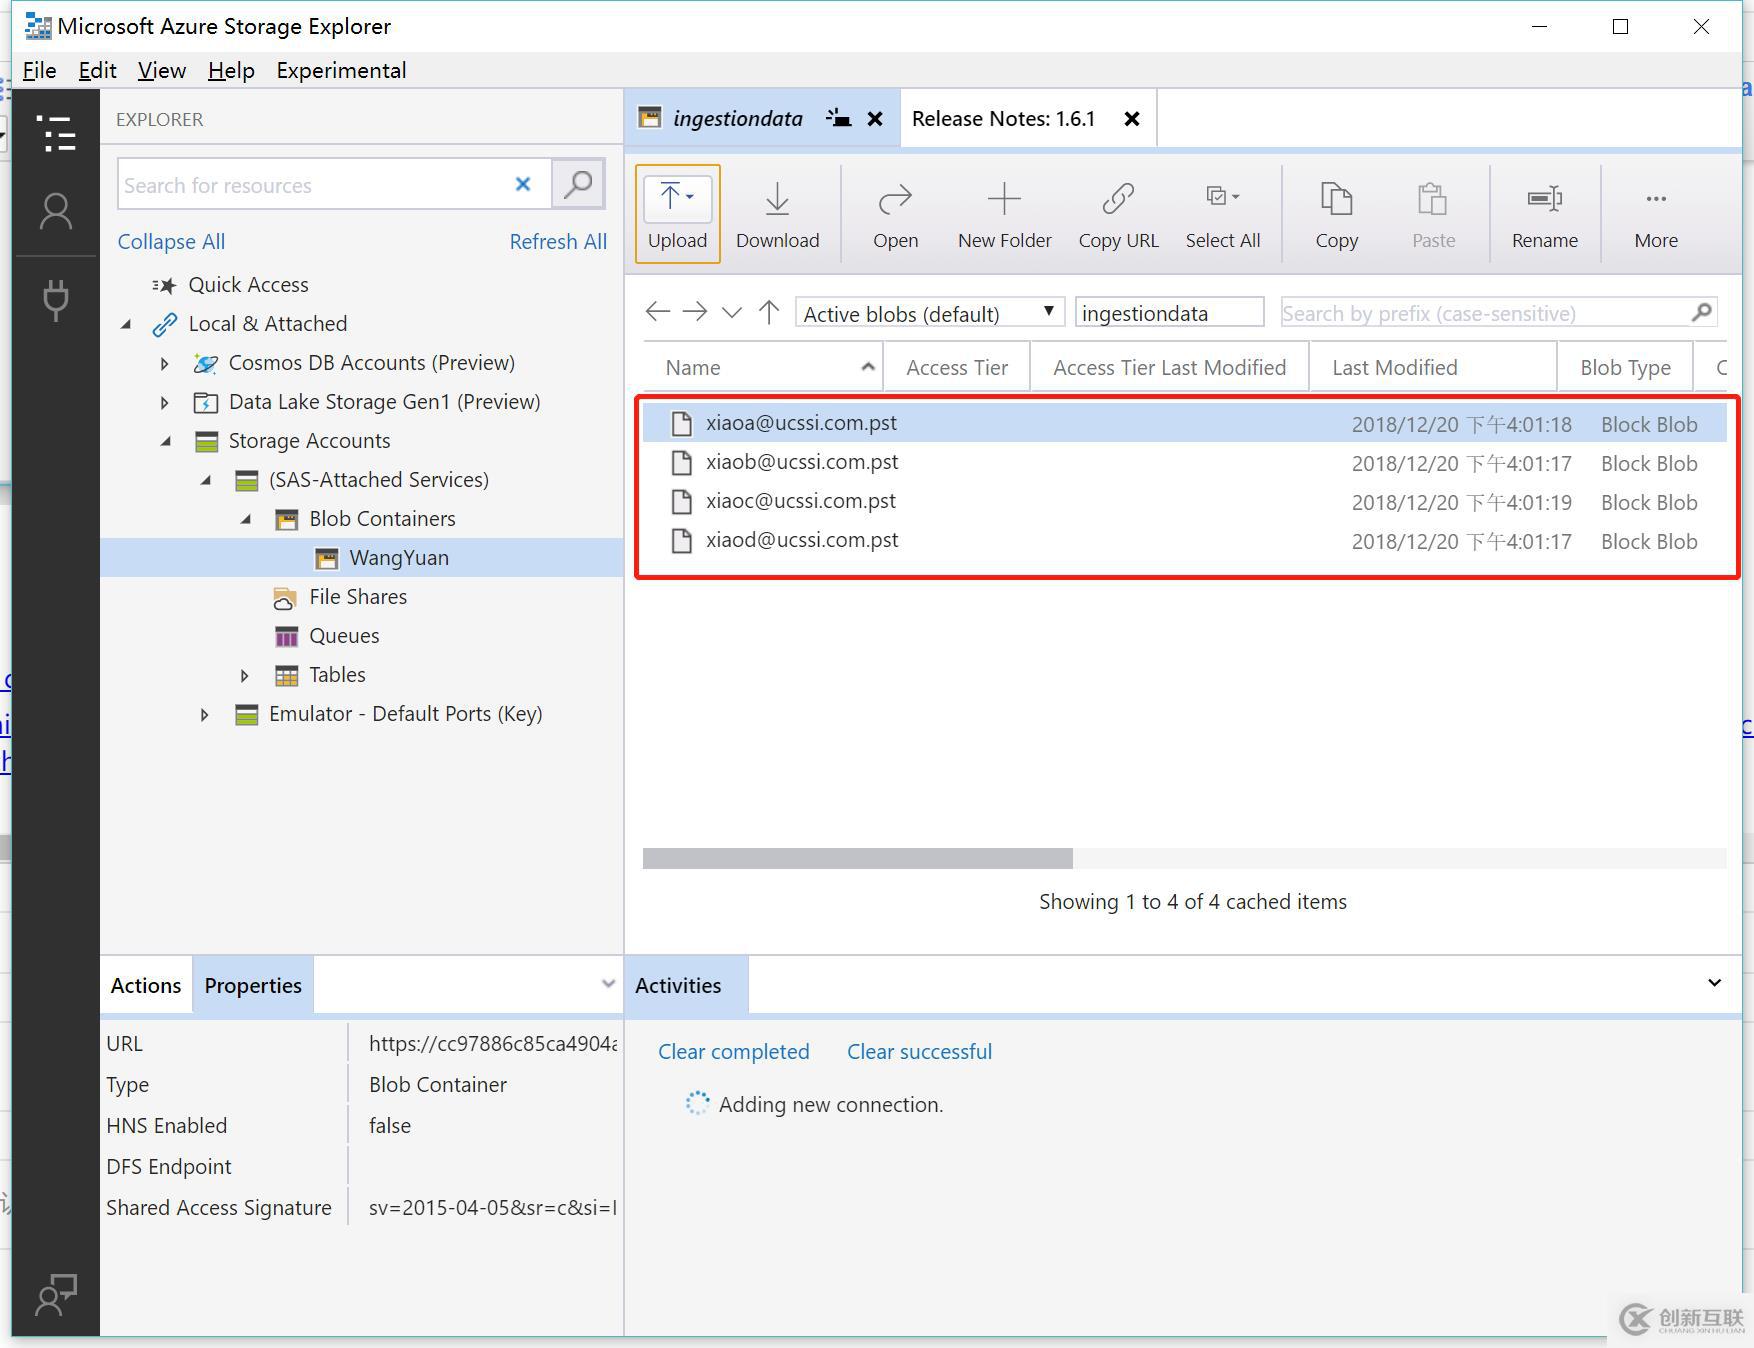Open the Edit menu
This screenshot has height=1348, width=1754.
pos(97,71)
